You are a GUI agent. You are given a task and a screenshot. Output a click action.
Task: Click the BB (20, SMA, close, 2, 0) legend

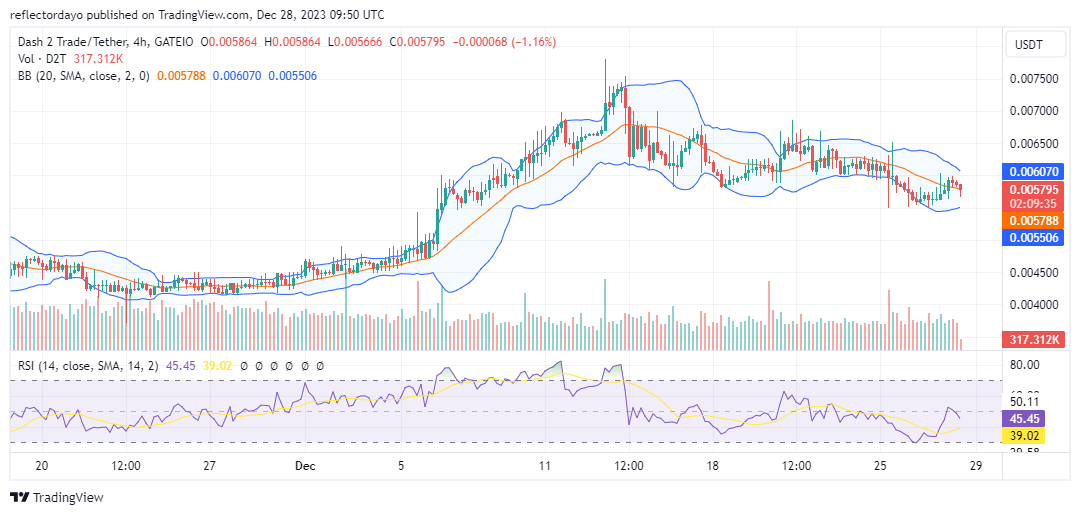pyautogui.click(x=83, y=76)
